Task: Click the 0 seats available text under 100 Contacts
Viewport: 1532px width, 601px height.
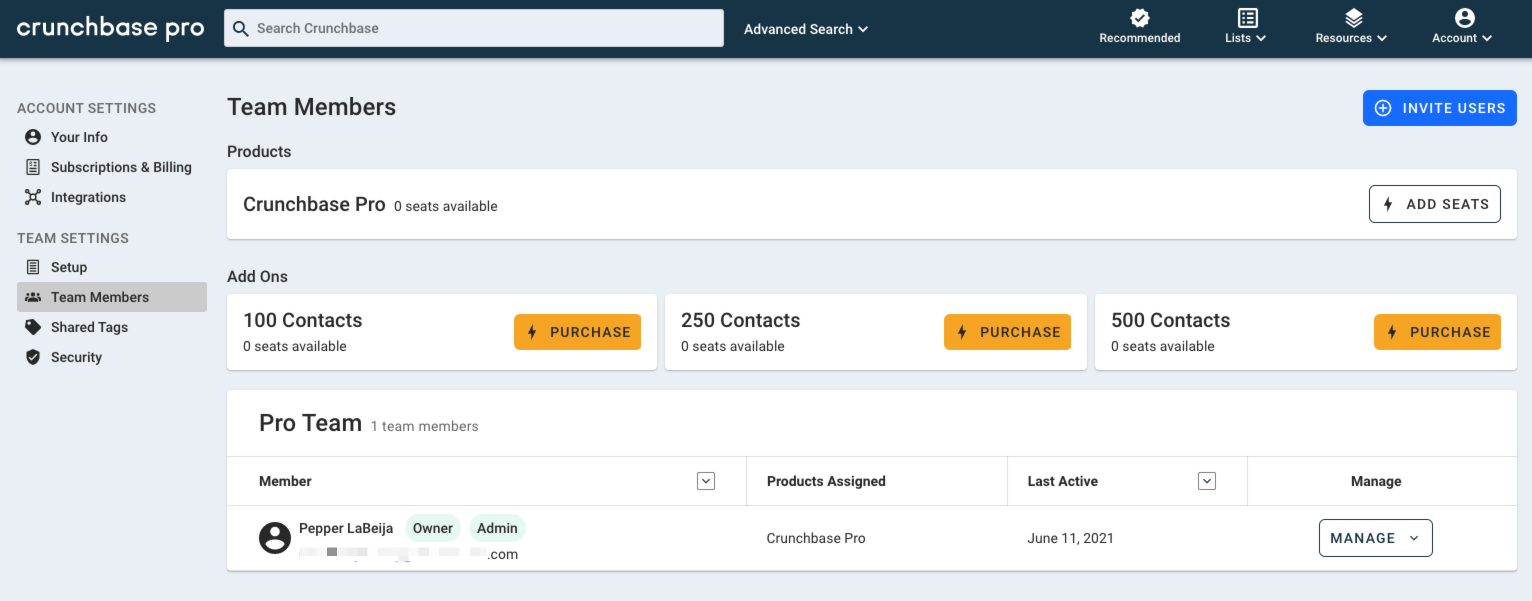Action: 295,346
